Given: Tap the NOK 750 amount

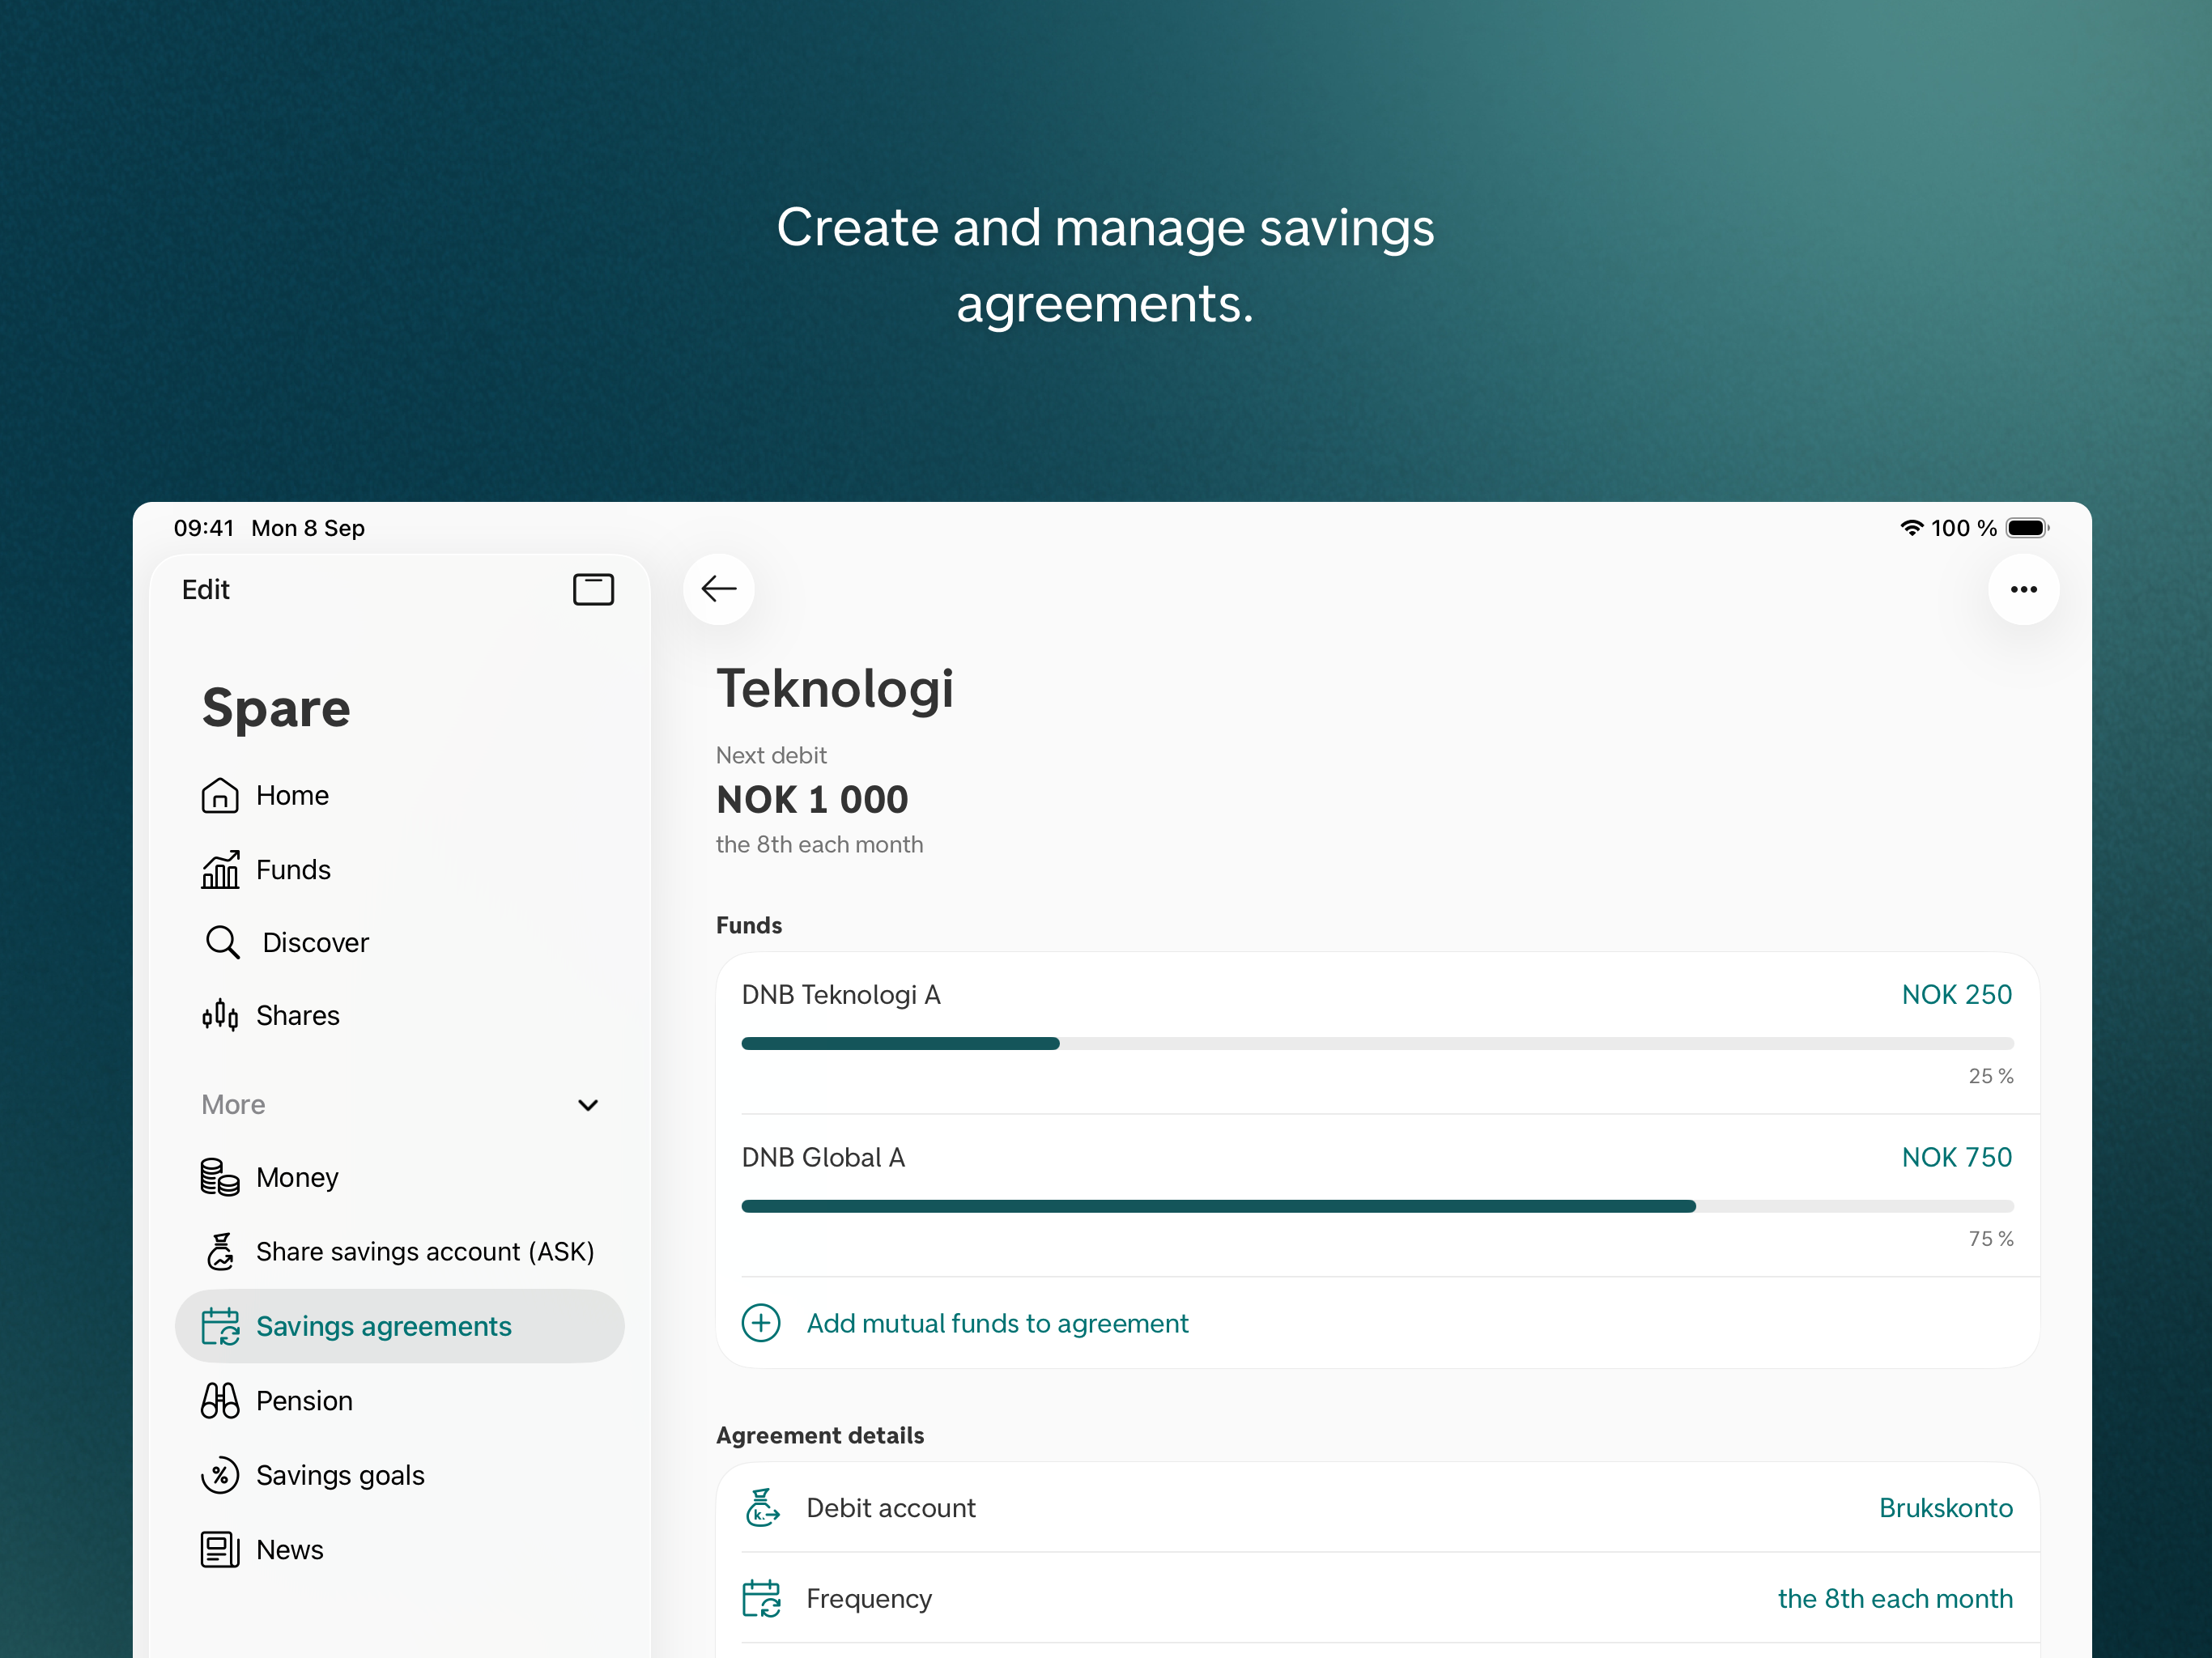Looking at the screenshot, I should [x=1956, y=1157].
